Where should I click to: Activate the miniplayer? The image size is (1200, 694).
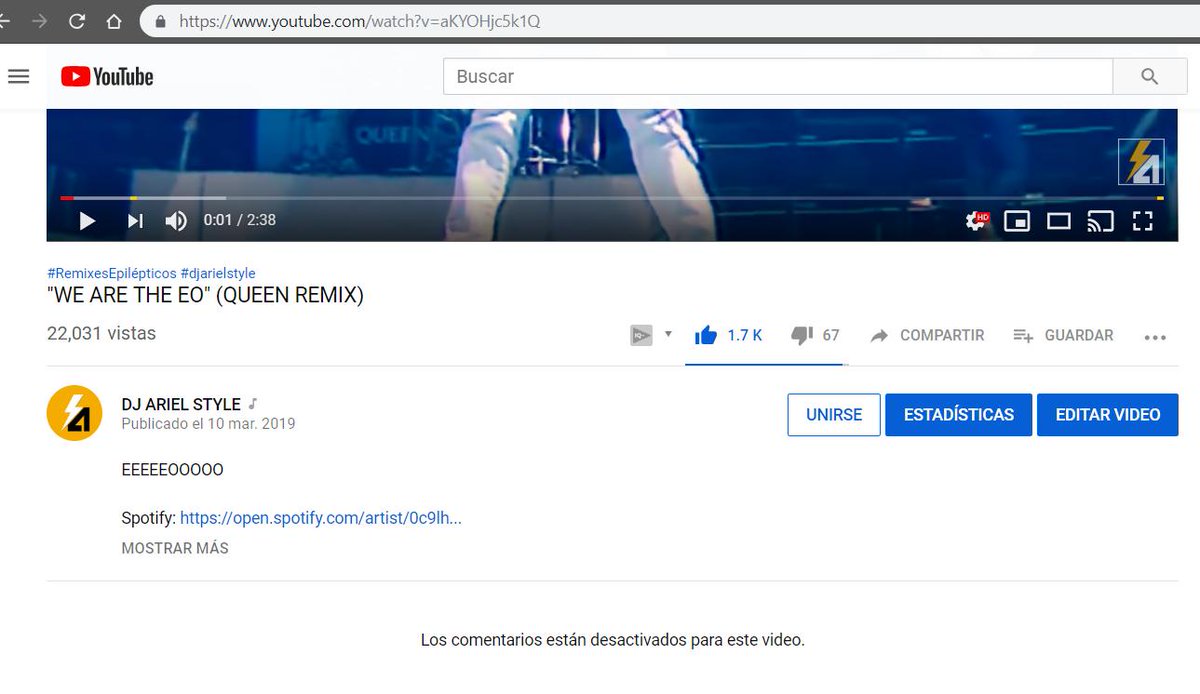[x=1017, y=221]
